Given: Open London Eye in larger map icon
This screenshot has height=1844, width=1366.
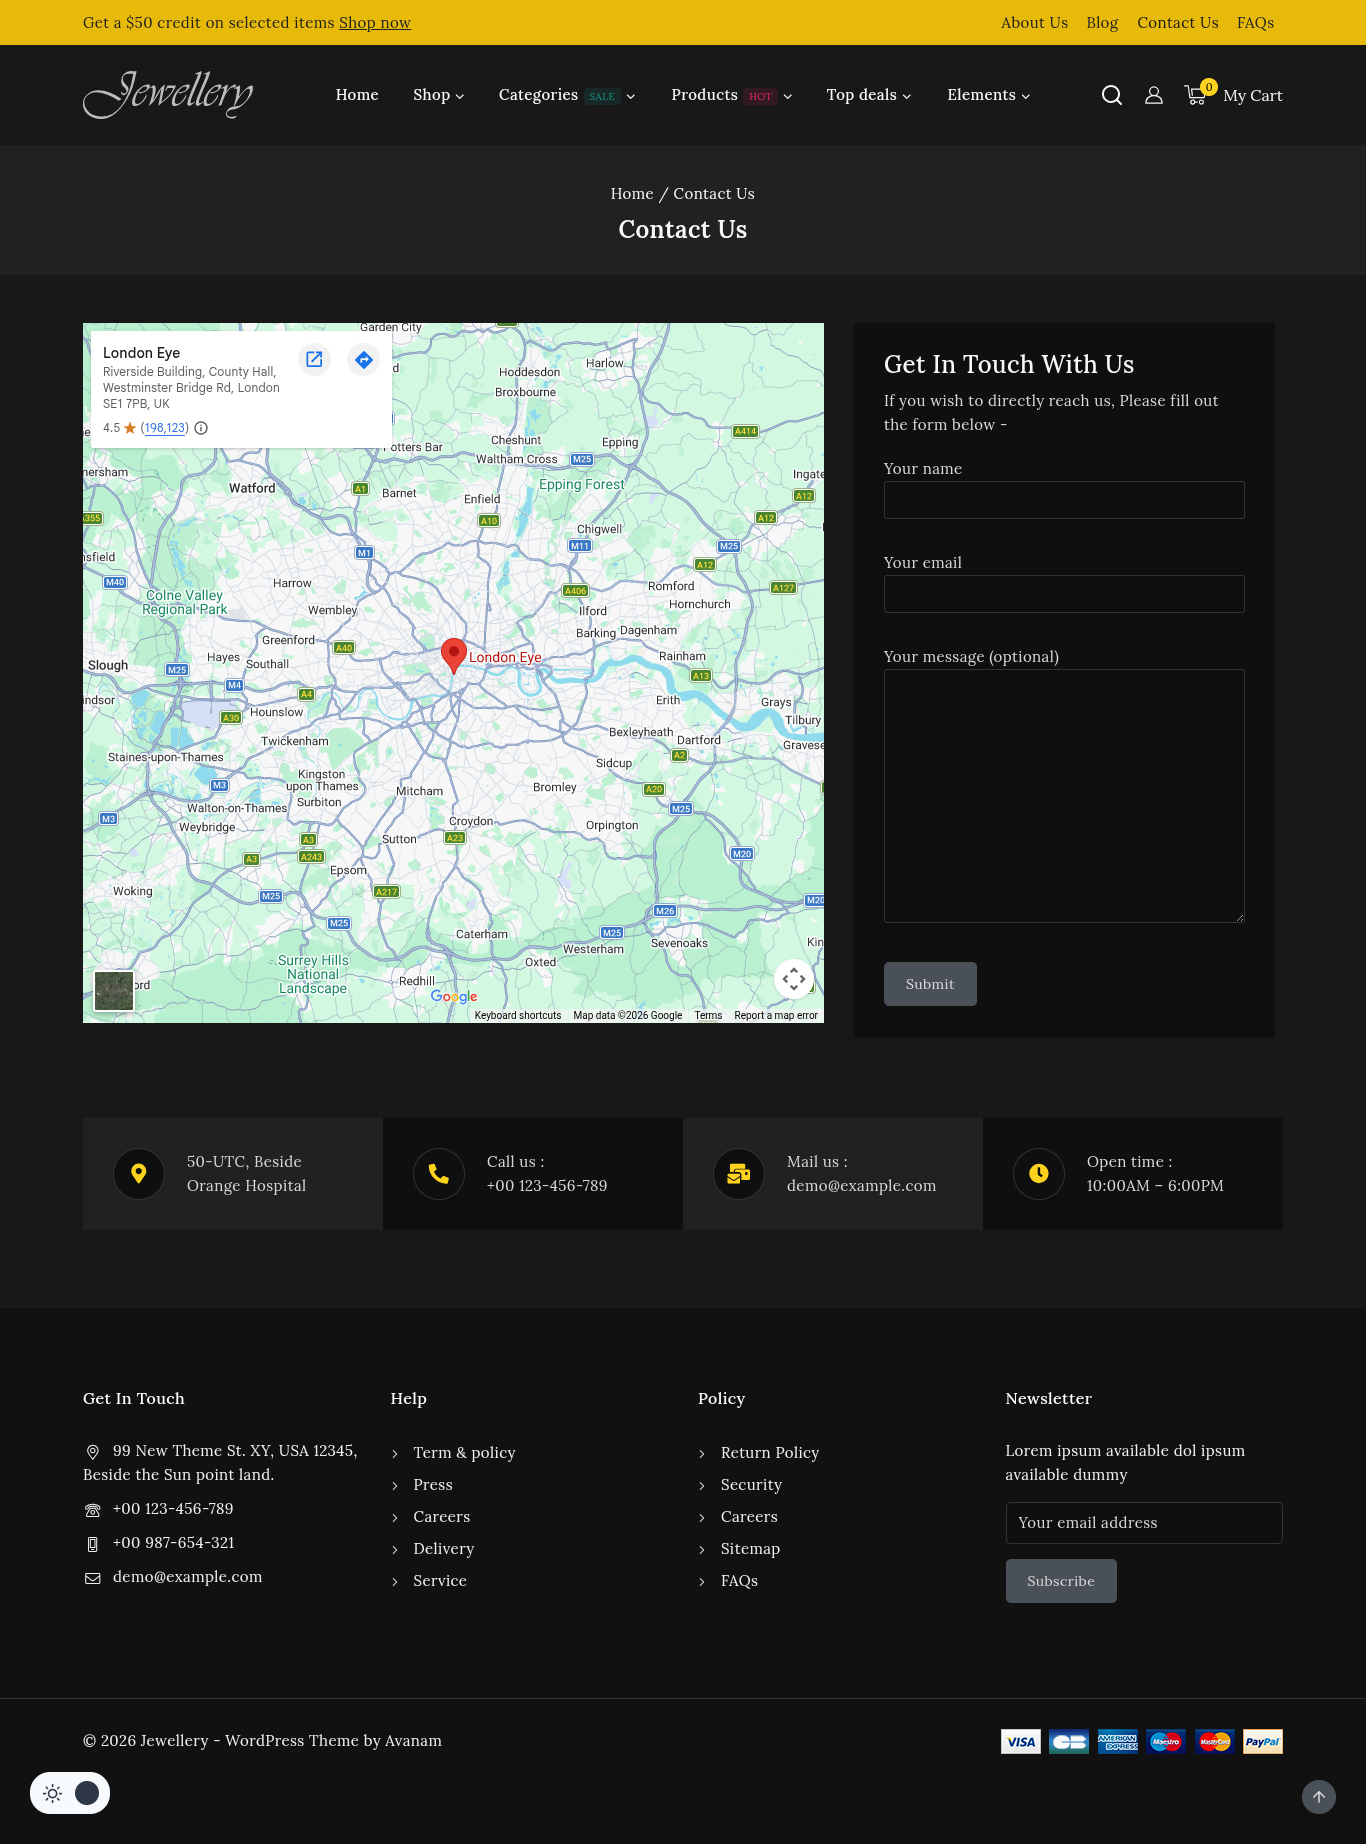Looking at the screenshot, I should point(314,360).
